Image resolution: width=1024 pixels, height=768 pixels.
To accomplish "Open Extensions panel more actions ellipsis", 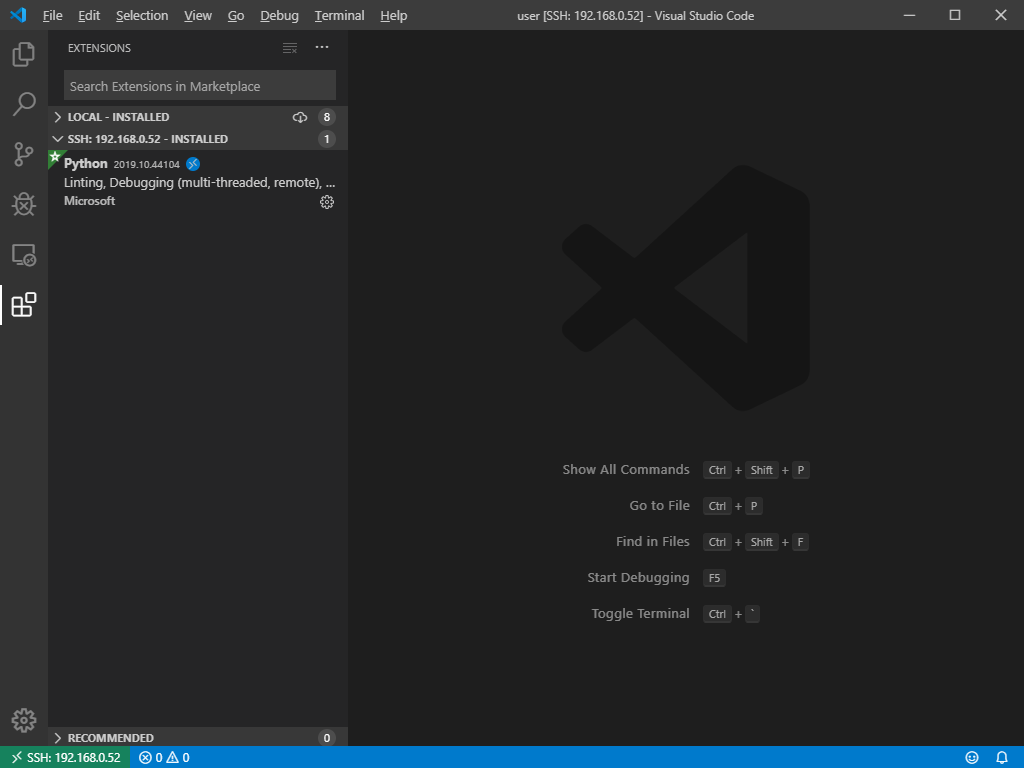I will coord(322,47).
